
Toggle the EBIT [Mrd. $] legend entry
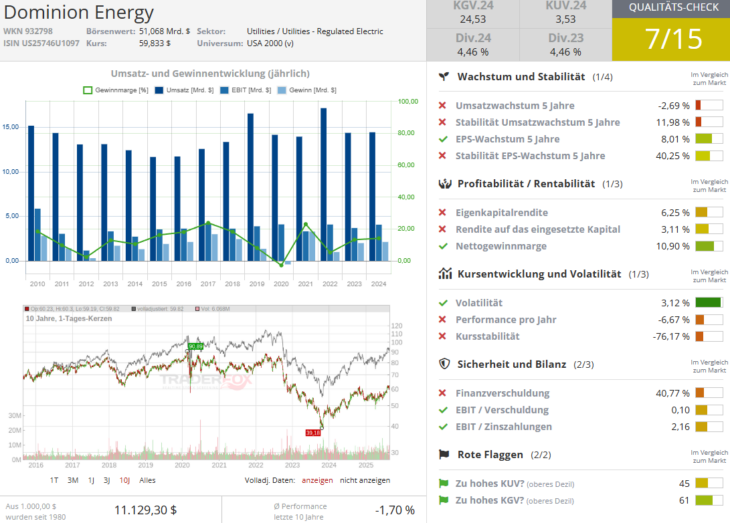point(245,90)
